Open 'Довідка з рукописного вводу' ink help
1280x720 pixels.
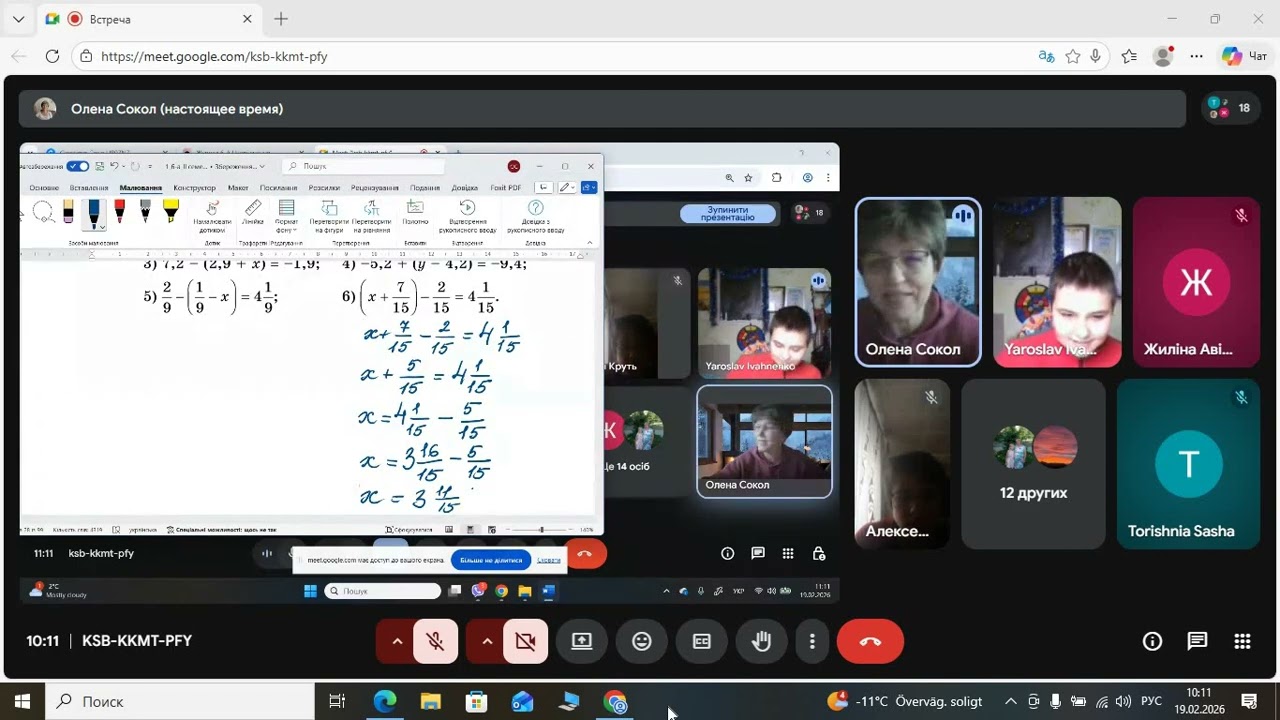pos(535,217)
